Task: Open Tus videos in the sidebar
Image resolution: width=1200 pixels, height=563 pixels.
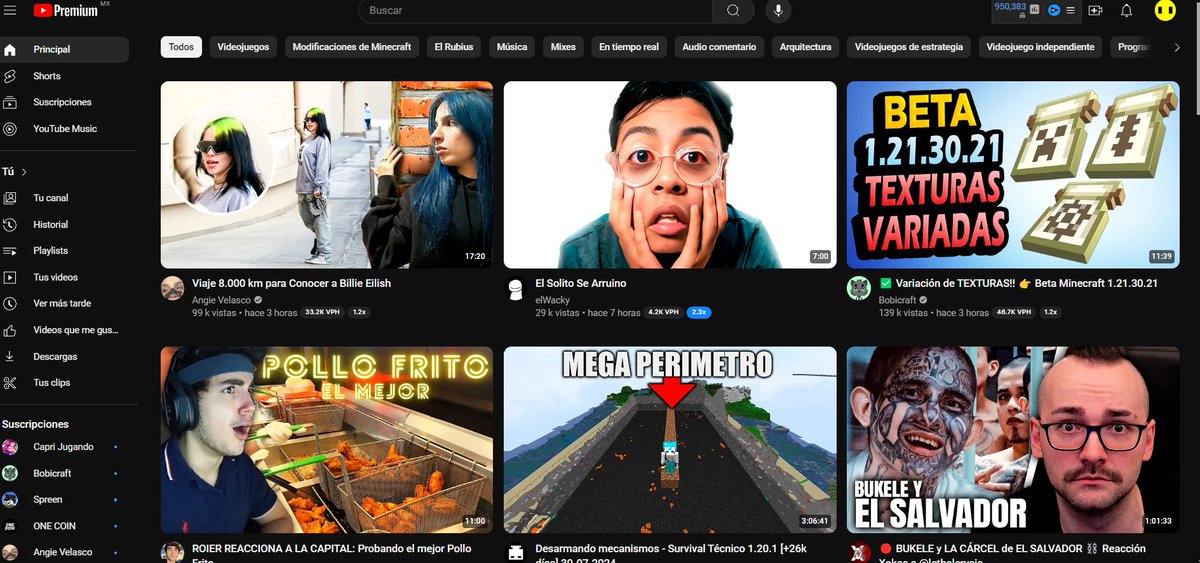Action: point(65,277)
